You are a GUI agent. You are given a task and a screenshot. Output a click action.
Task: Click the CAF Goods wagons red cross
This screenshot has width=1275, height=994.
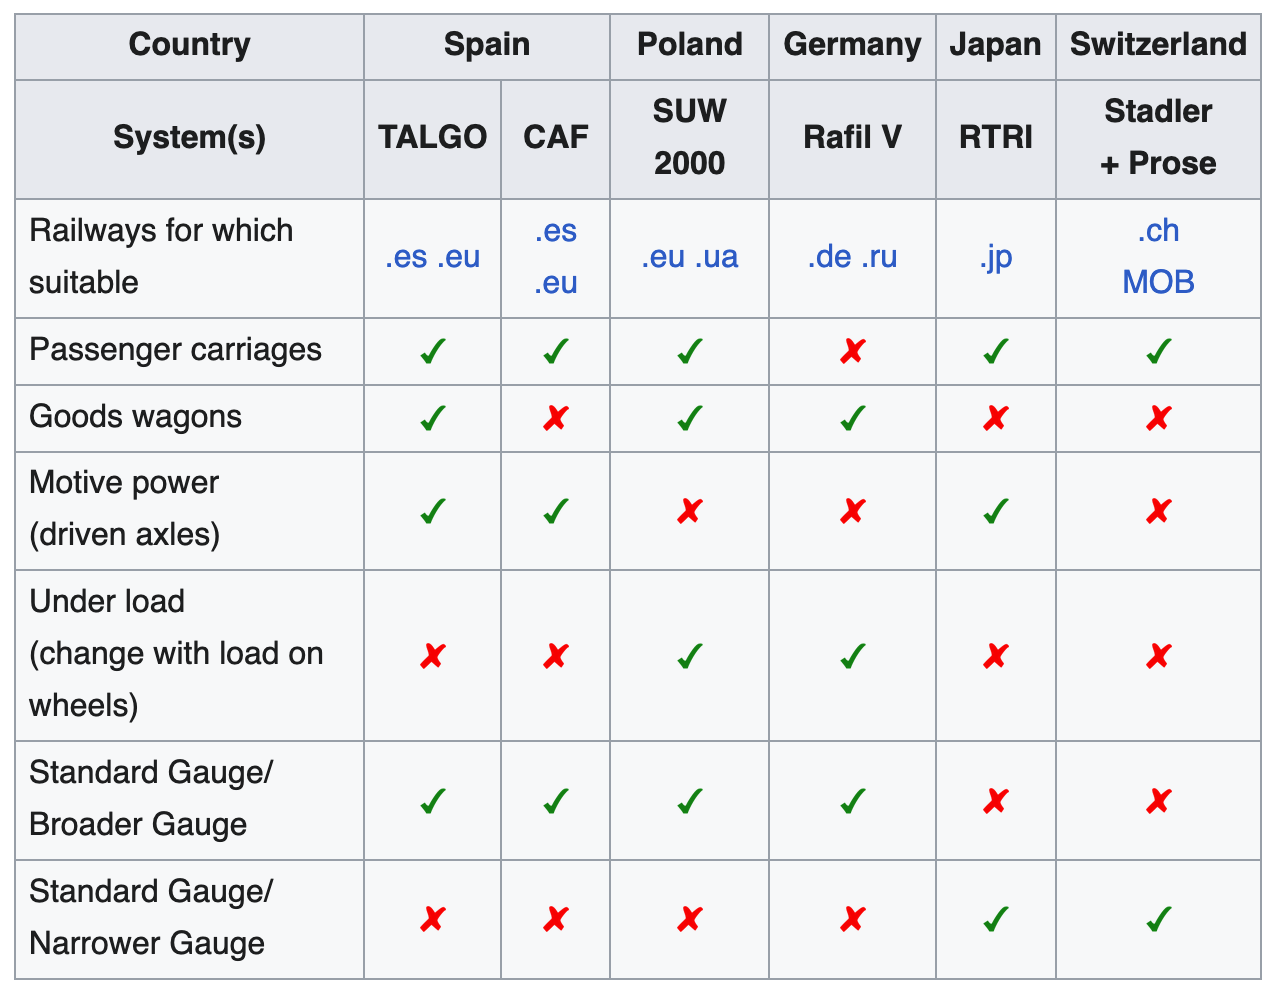[556, 418]
